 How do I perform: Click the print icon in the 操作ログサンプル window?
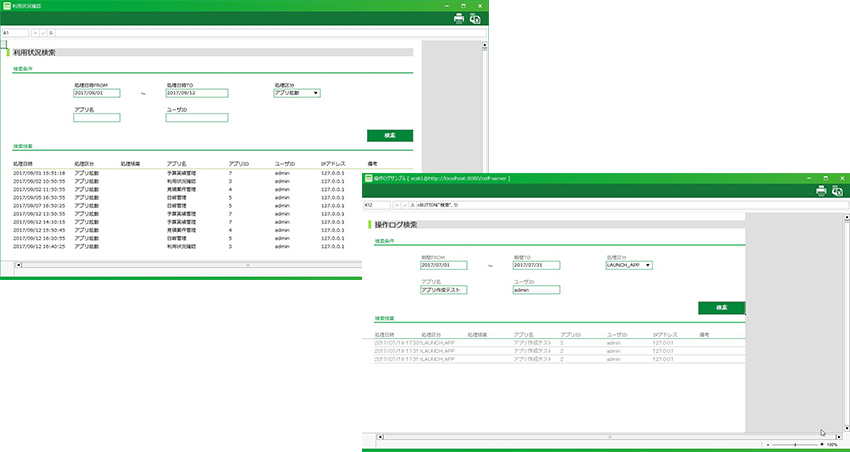(x=821, y=190)
